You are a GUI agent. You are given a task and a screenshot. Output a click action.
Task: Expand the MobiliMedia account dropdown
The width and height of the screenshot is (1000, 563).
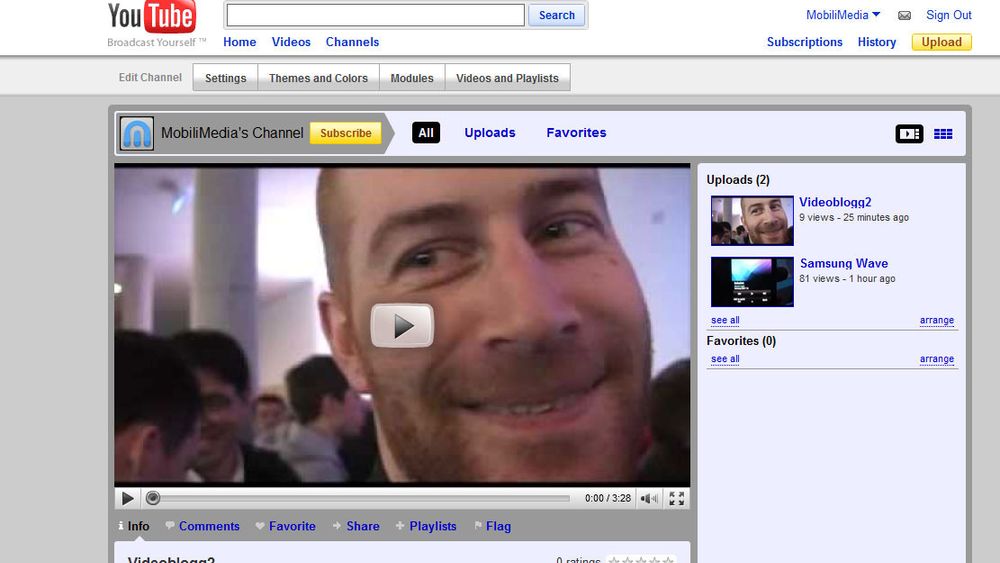click(x=843, y=15)
